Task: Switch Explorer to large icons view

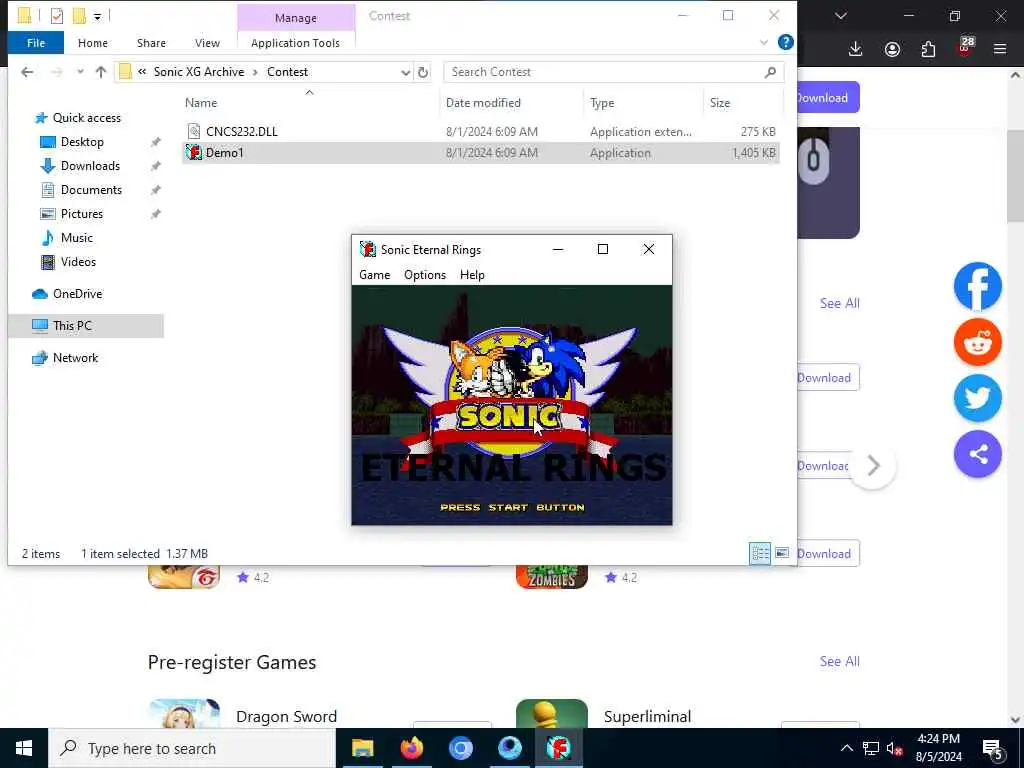Action: coord(782,554)
